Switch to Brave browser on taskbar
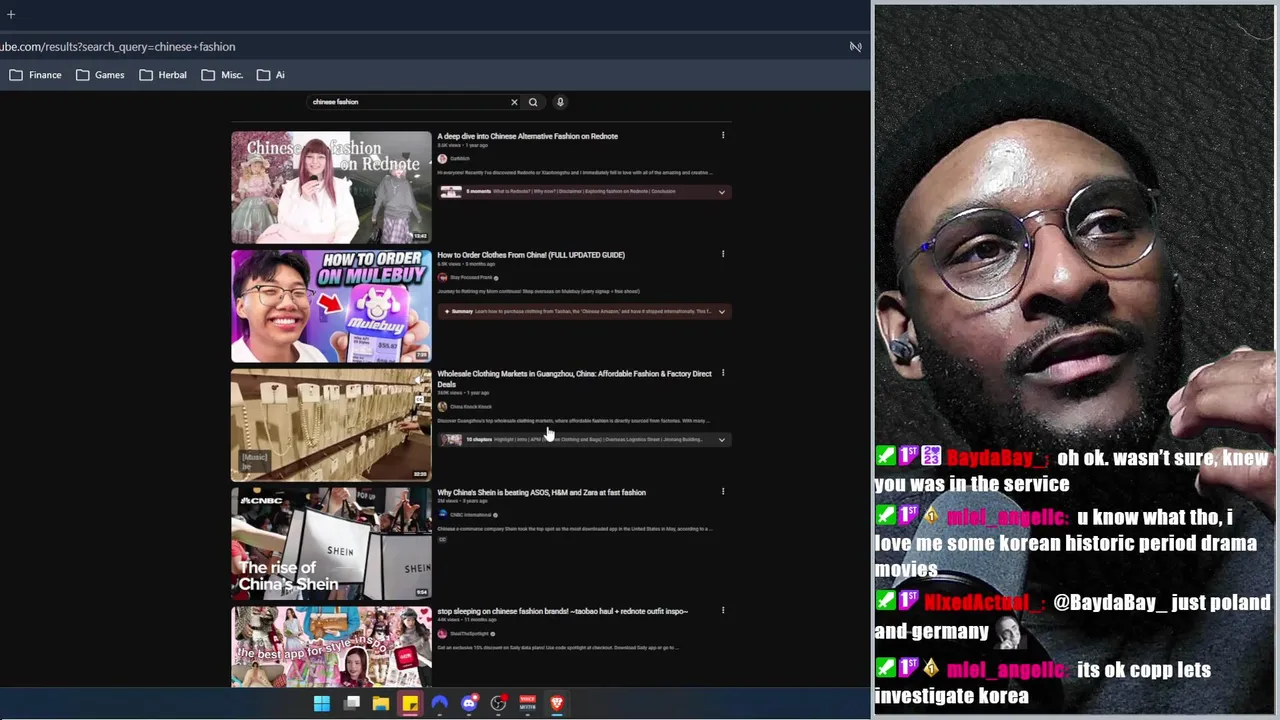 (557, 704)
